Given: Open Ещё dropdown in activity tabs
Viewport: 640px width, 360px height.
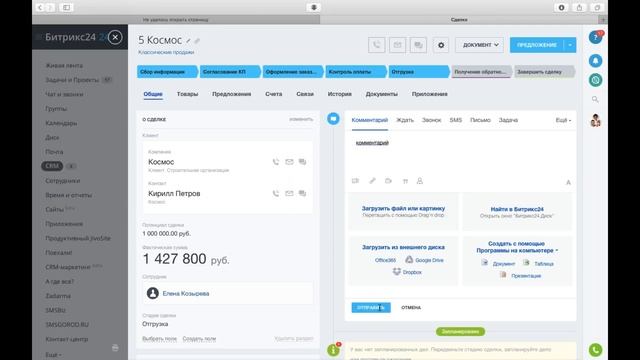Looking at the screenshot, I should click(x=563, y=120).
